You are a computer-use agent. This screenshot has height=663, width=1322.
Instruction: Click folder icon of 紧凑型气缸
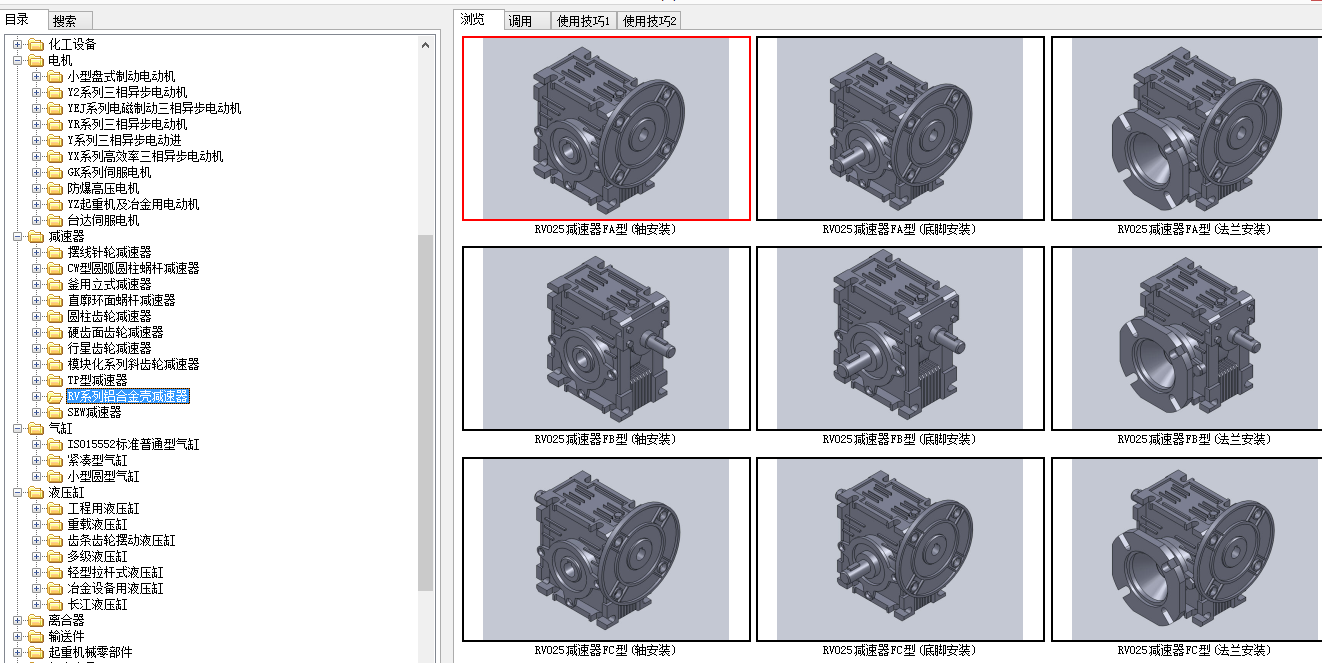55,460
